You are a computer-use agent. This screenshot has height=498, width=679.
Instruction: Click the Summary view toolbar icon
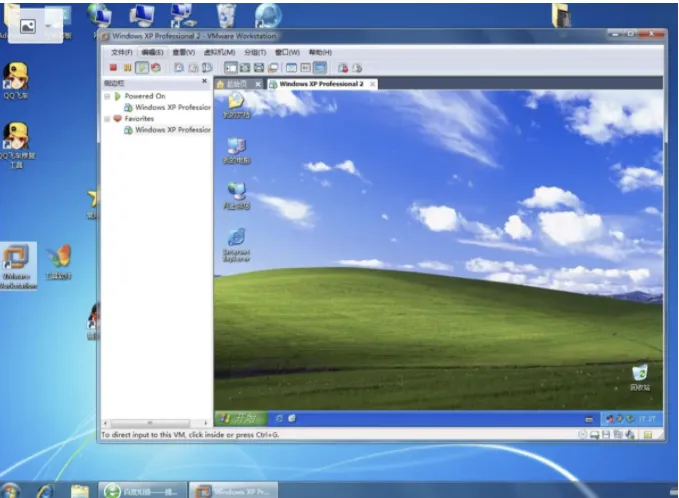291,68
